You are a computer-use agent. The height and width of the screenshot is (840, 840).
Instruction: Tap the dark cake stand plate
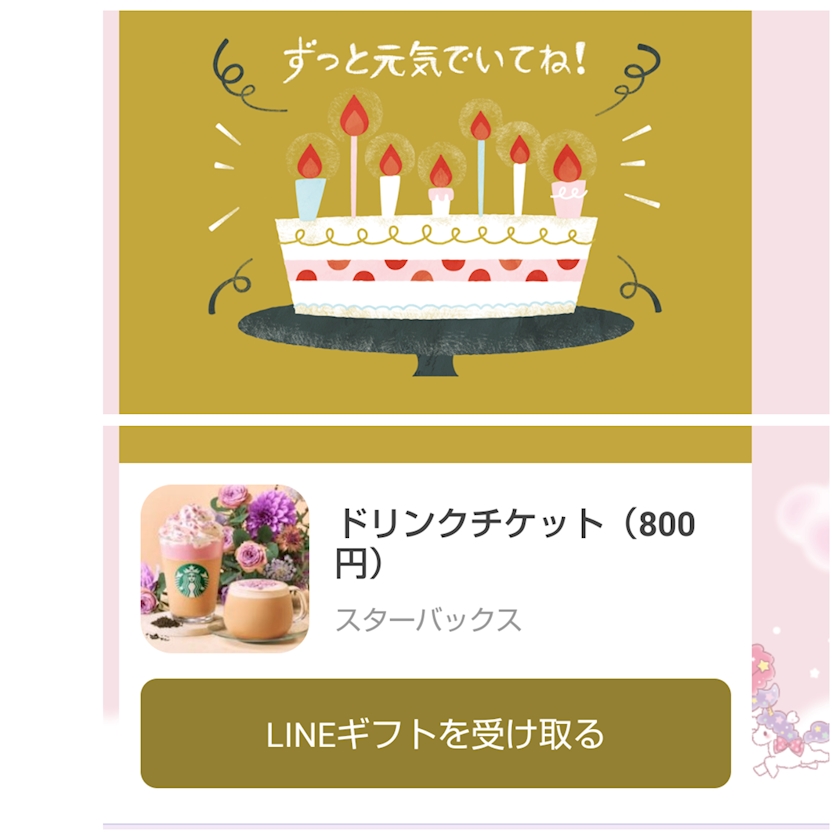436,333
